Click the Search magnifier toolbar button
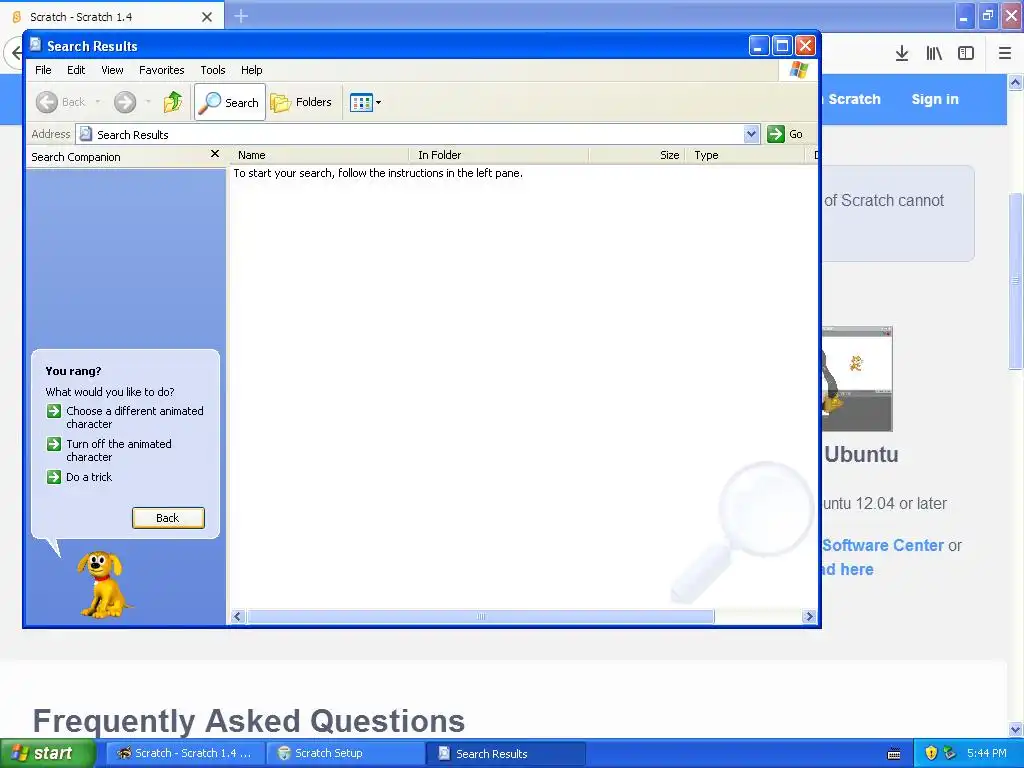This screenshot has height=768, width=1024. pyautogui.click(x=230, y=103)
